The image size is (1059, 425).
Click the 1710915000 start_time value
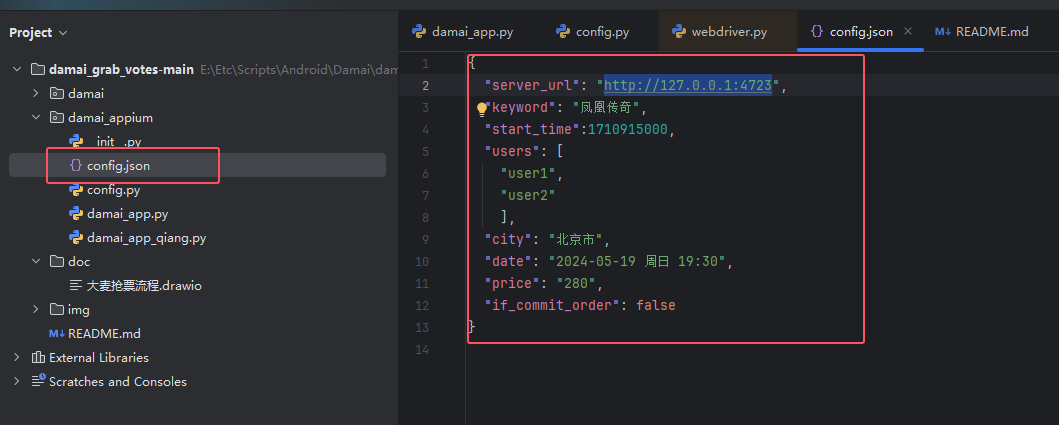pos(627,129)
